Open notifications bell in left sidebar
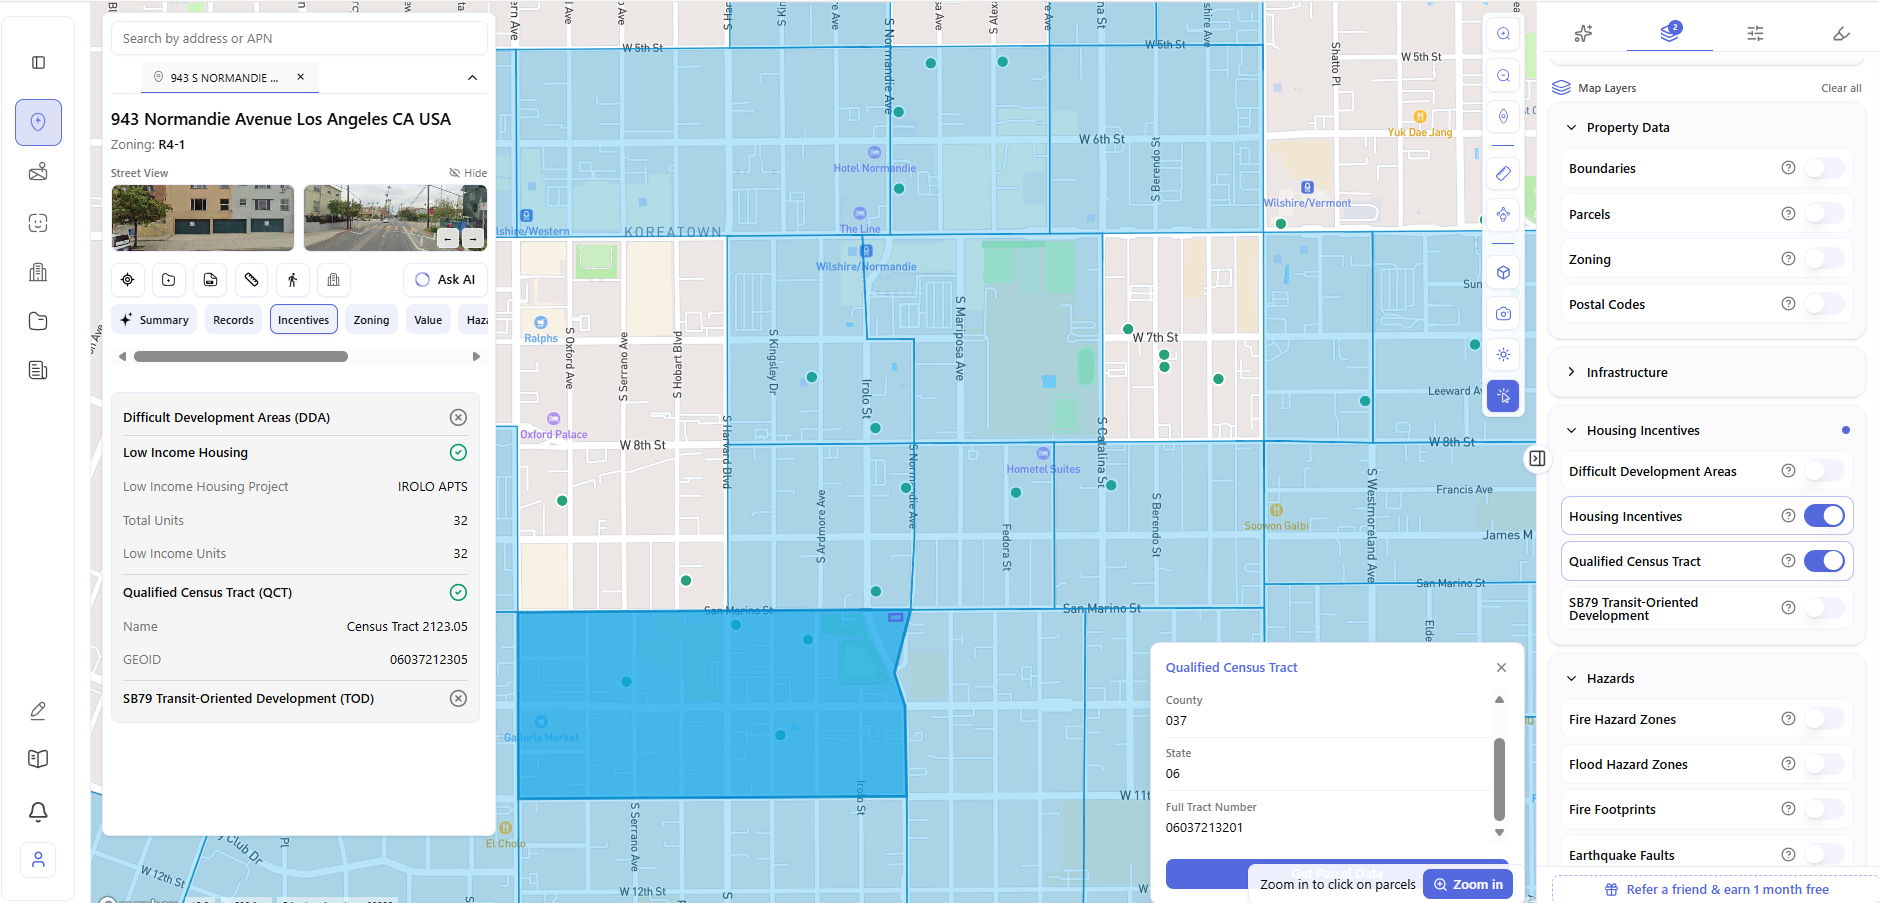The width and height of the screenshot is (1879, 903). 38,812
